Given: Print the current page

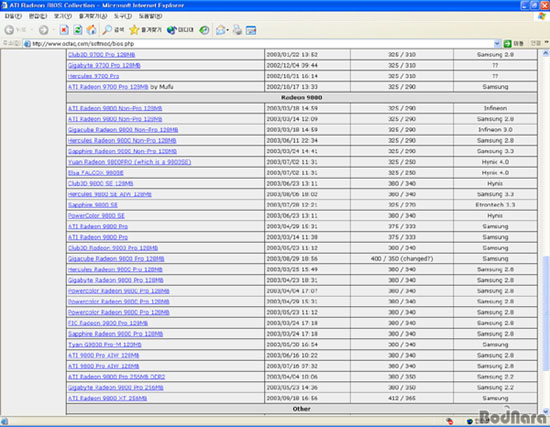Looking at the screenshot, I should tap(237, 30).
